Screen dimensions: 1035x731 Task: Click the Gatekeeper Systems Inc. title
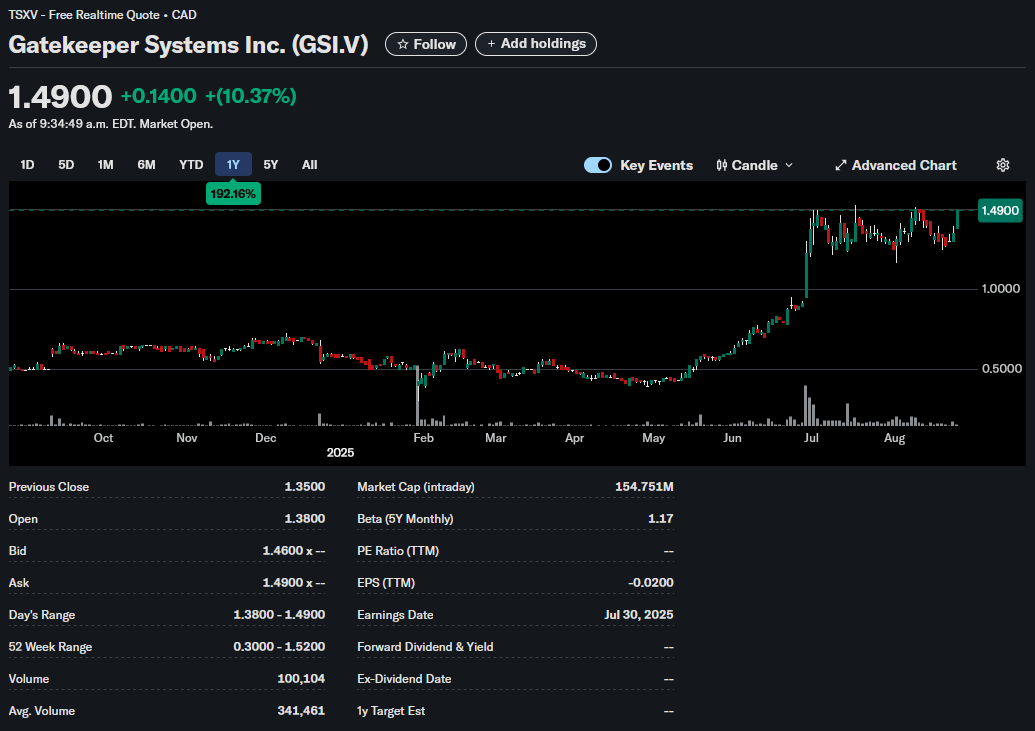tap(188, 45)
